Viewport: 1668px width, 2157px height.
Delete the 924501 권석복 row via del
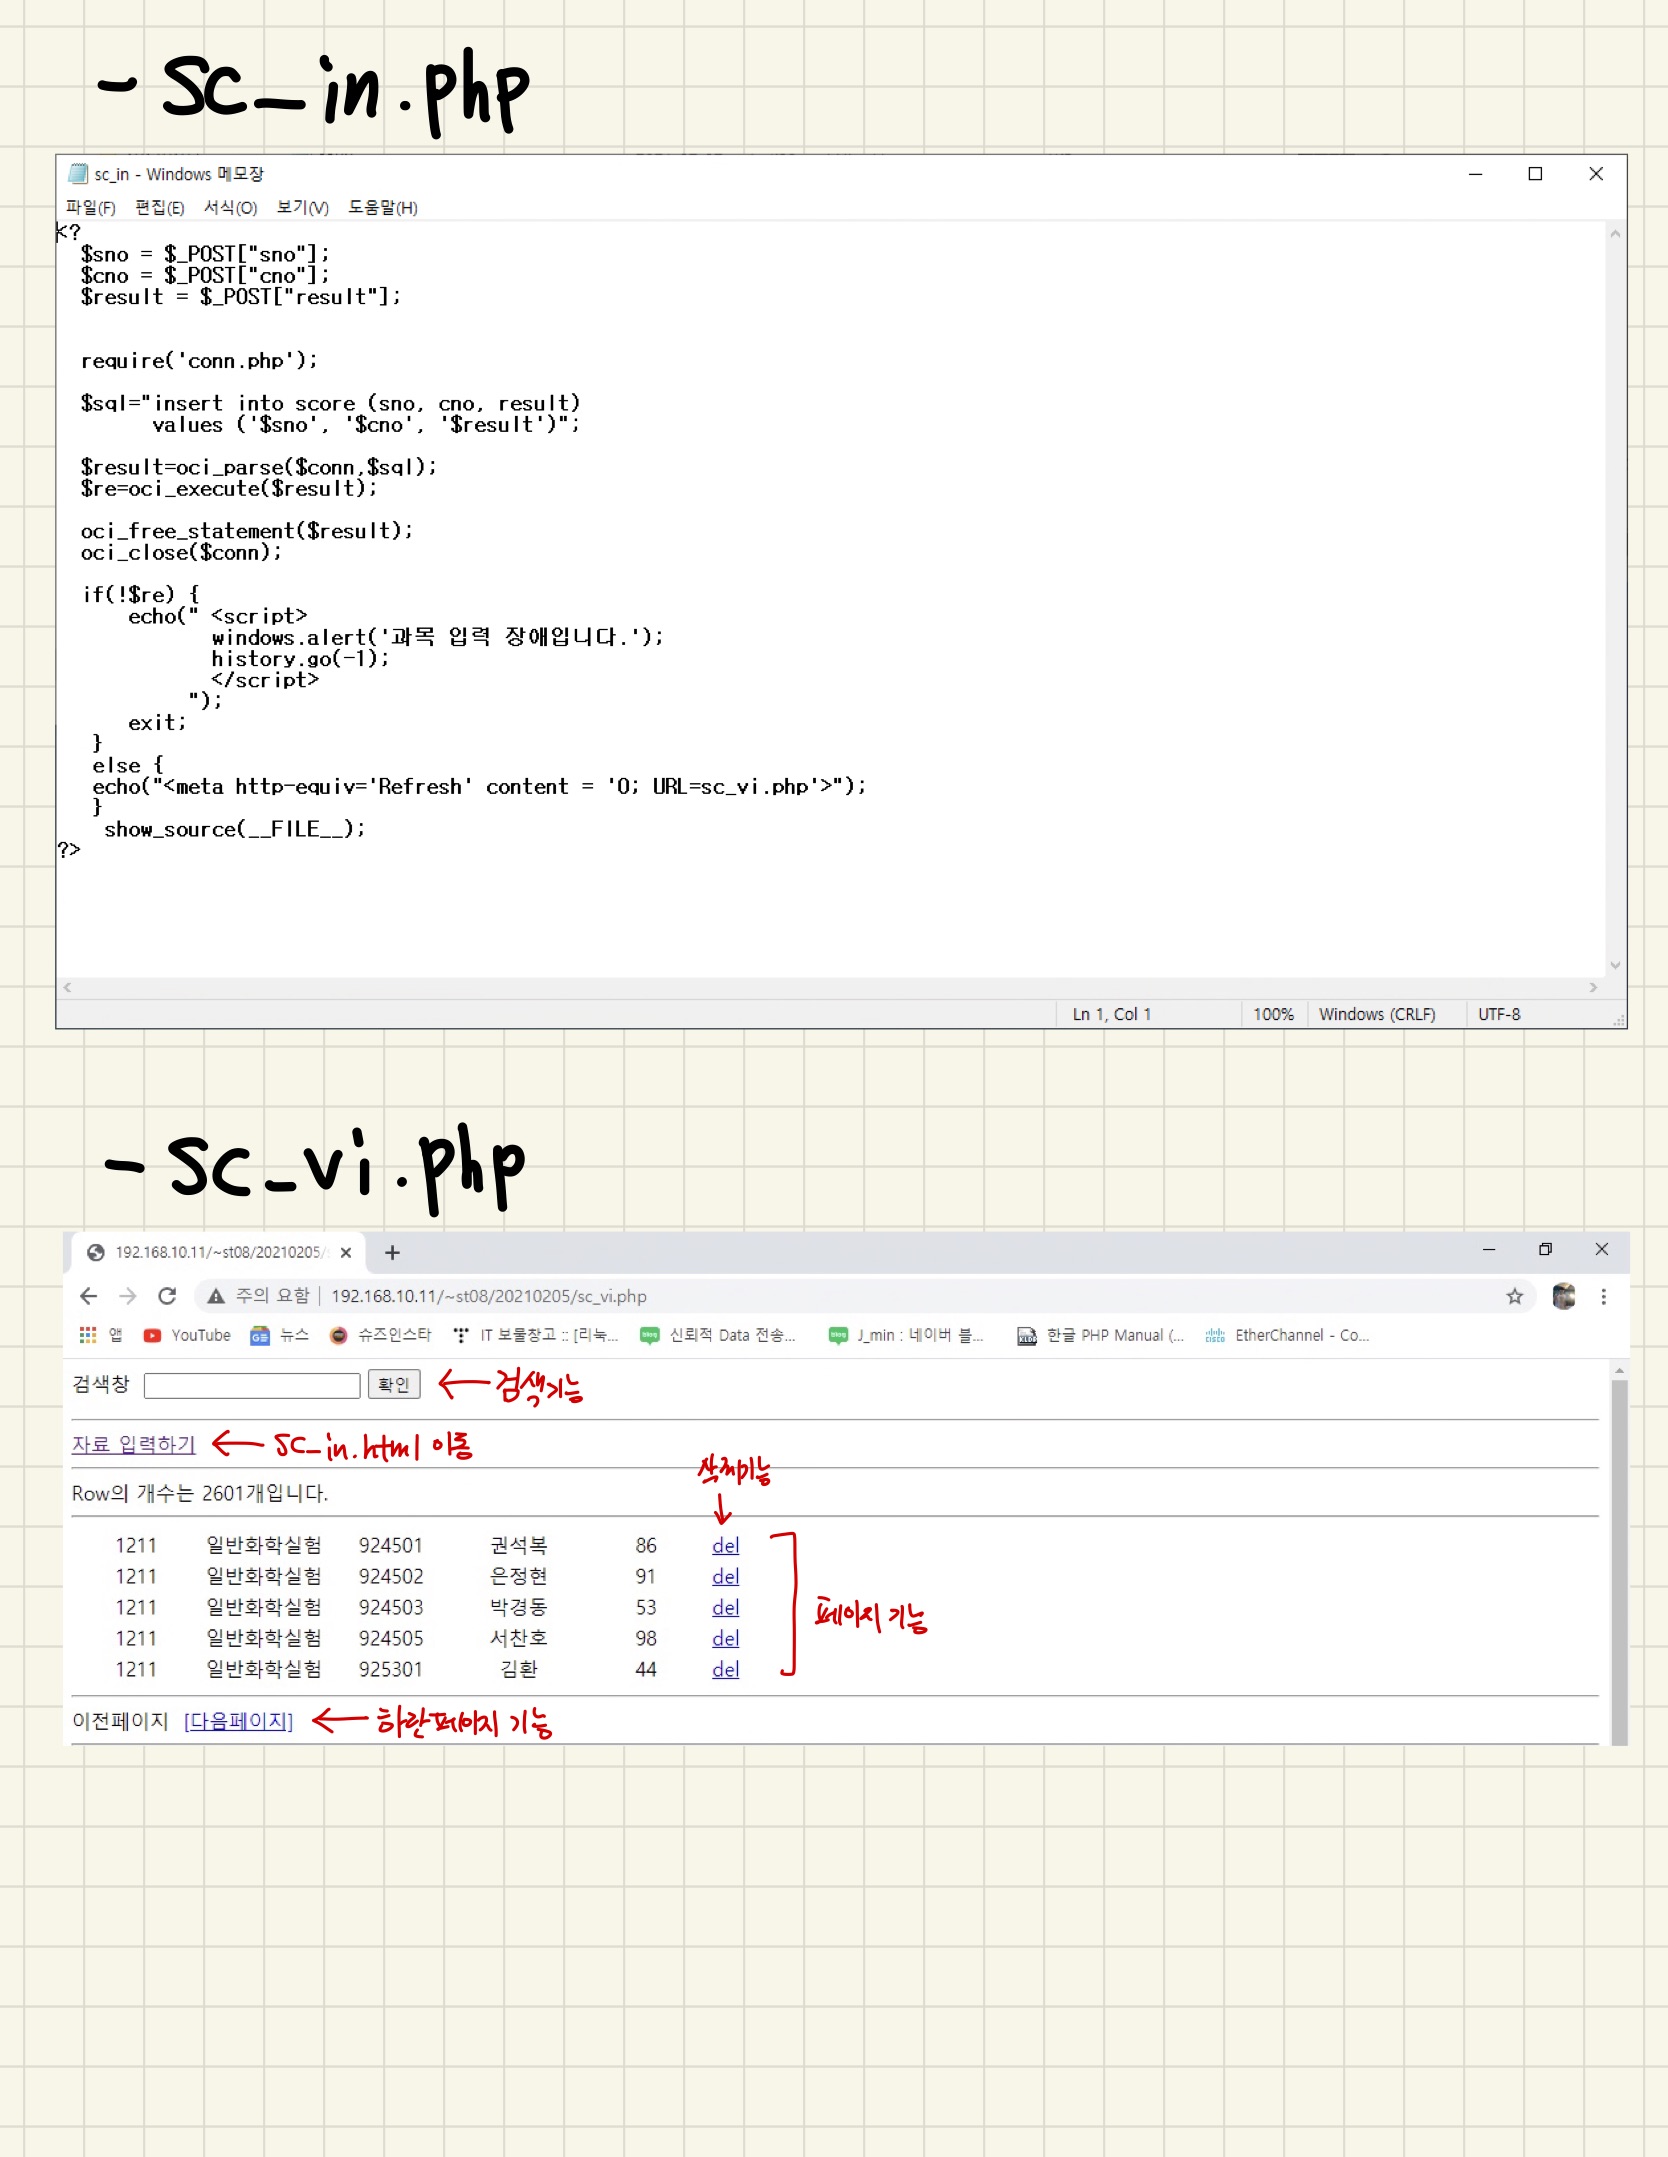[x=725, y=1545]
